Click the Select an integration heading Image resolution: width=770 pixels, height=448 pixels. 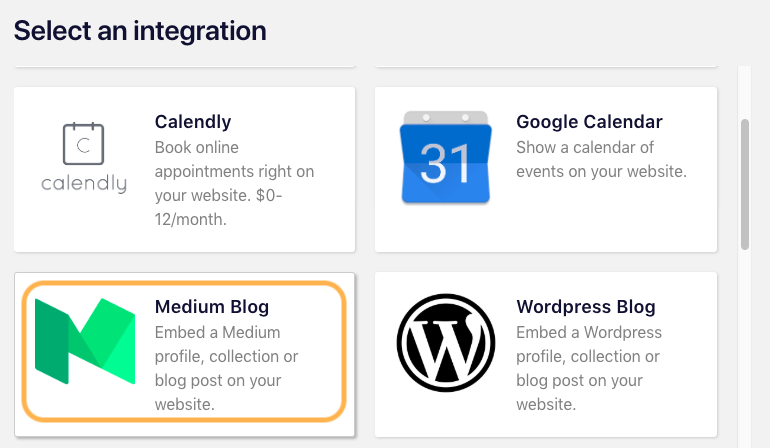click(140, 31)
